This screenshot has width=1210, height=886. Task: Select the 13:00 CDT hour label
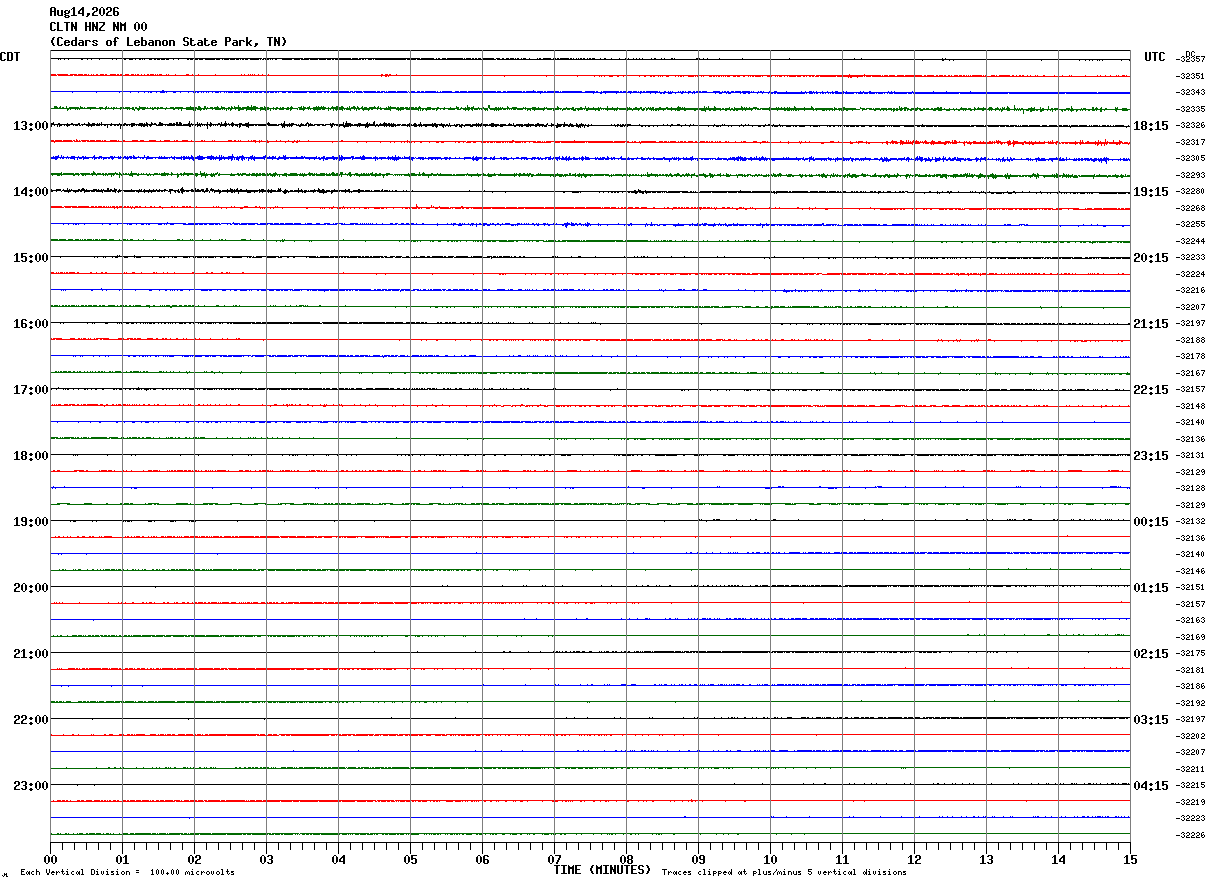point(30,126)
